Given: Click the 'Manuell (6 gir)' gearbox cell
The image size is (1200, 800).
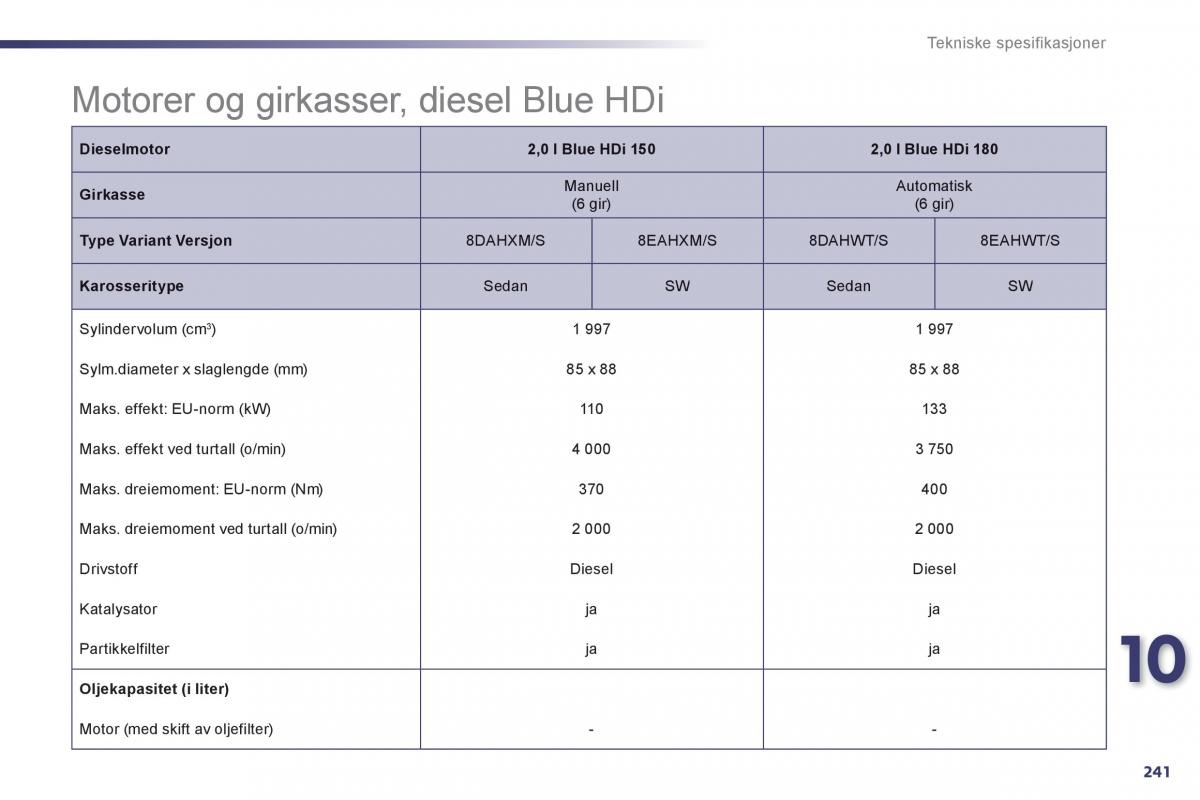Looking at the screenshot, I should (591, 195).
